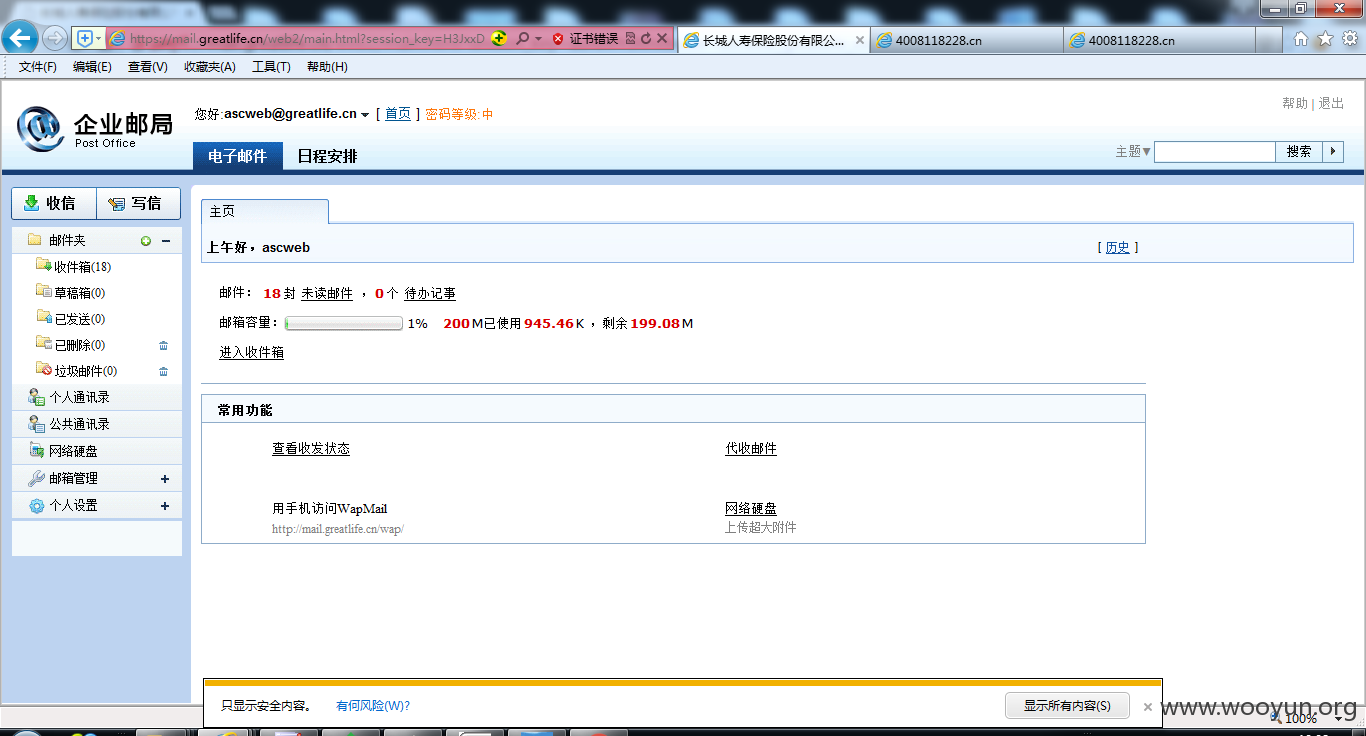Click the 历史 link
The width and height of the screenshot is (1366, 736).
(1118, 247)
